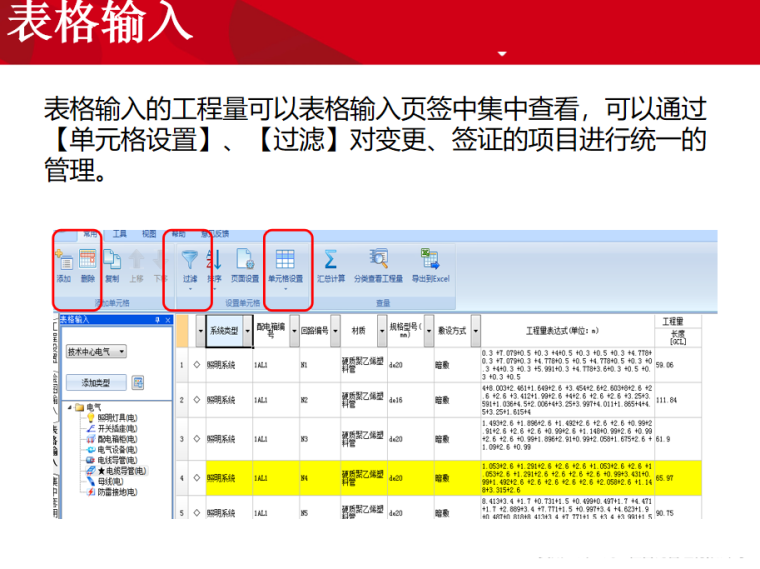Select 防雷接地(电) tree item
760x569 pixels.
117,492
